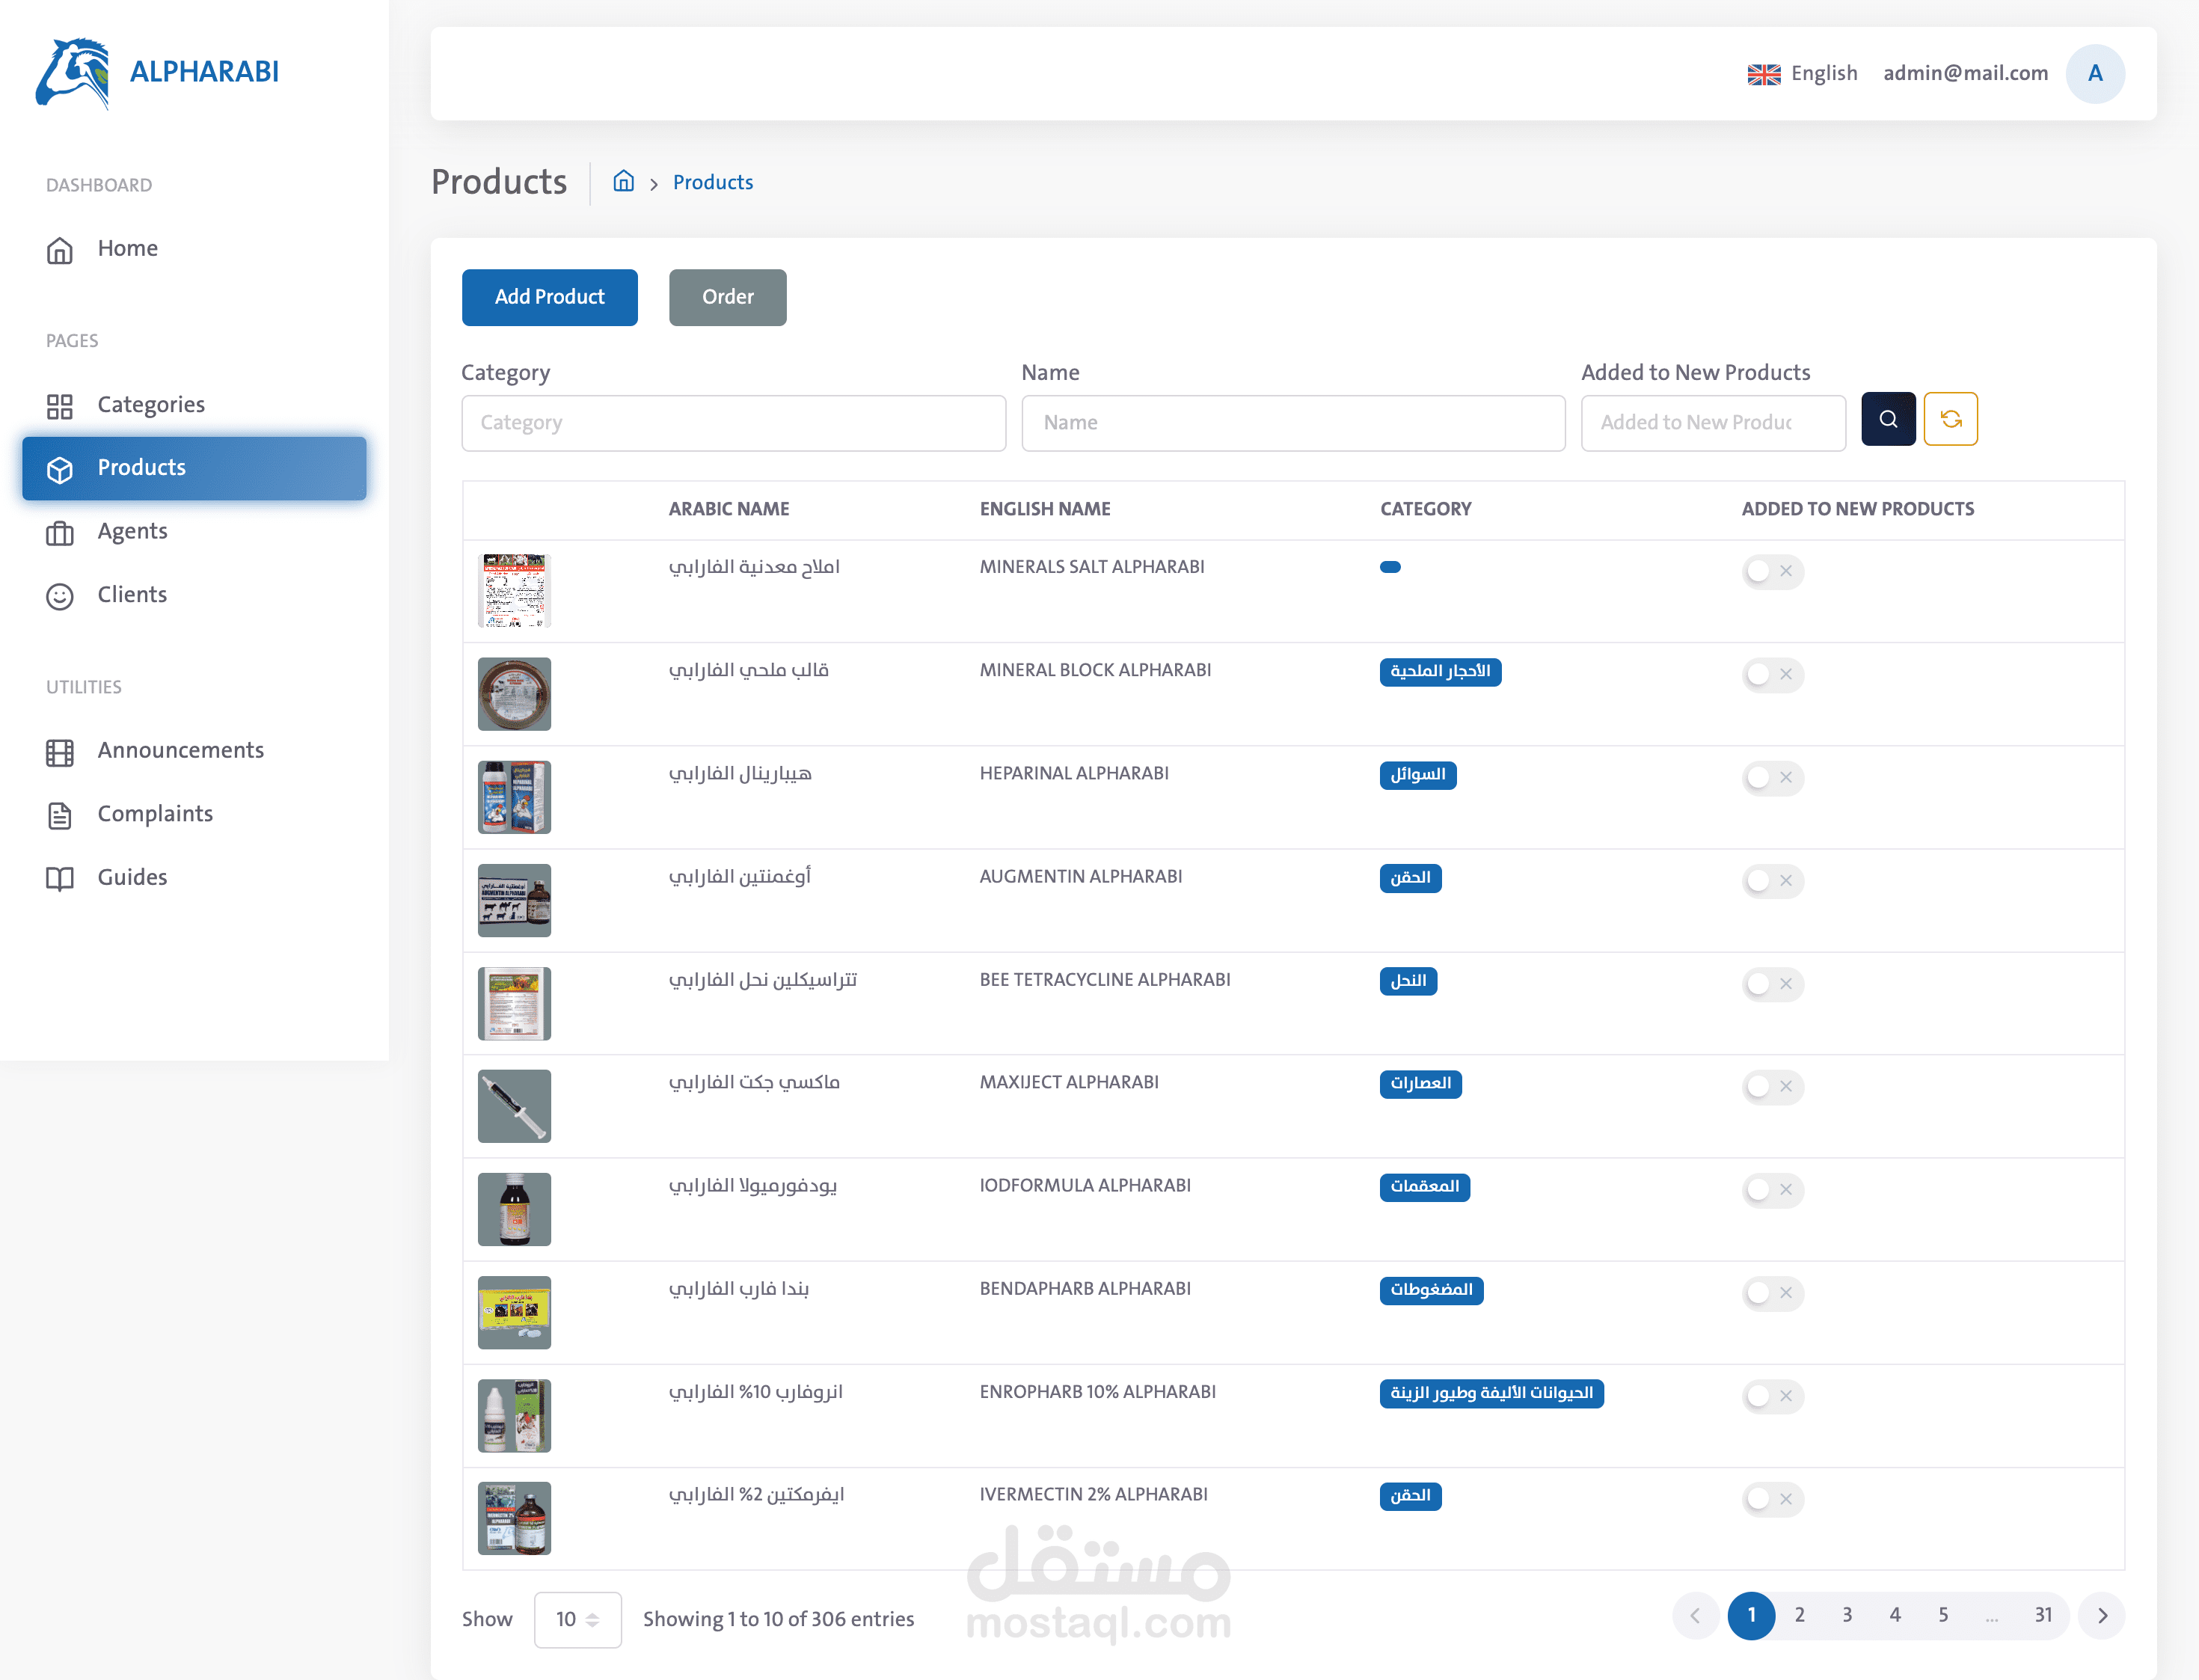Click the MINERAL BLOCK ALPHARABI product thumbnail
The height and width of the screenshot is (1680, 2199).
(x=514, y=693)
